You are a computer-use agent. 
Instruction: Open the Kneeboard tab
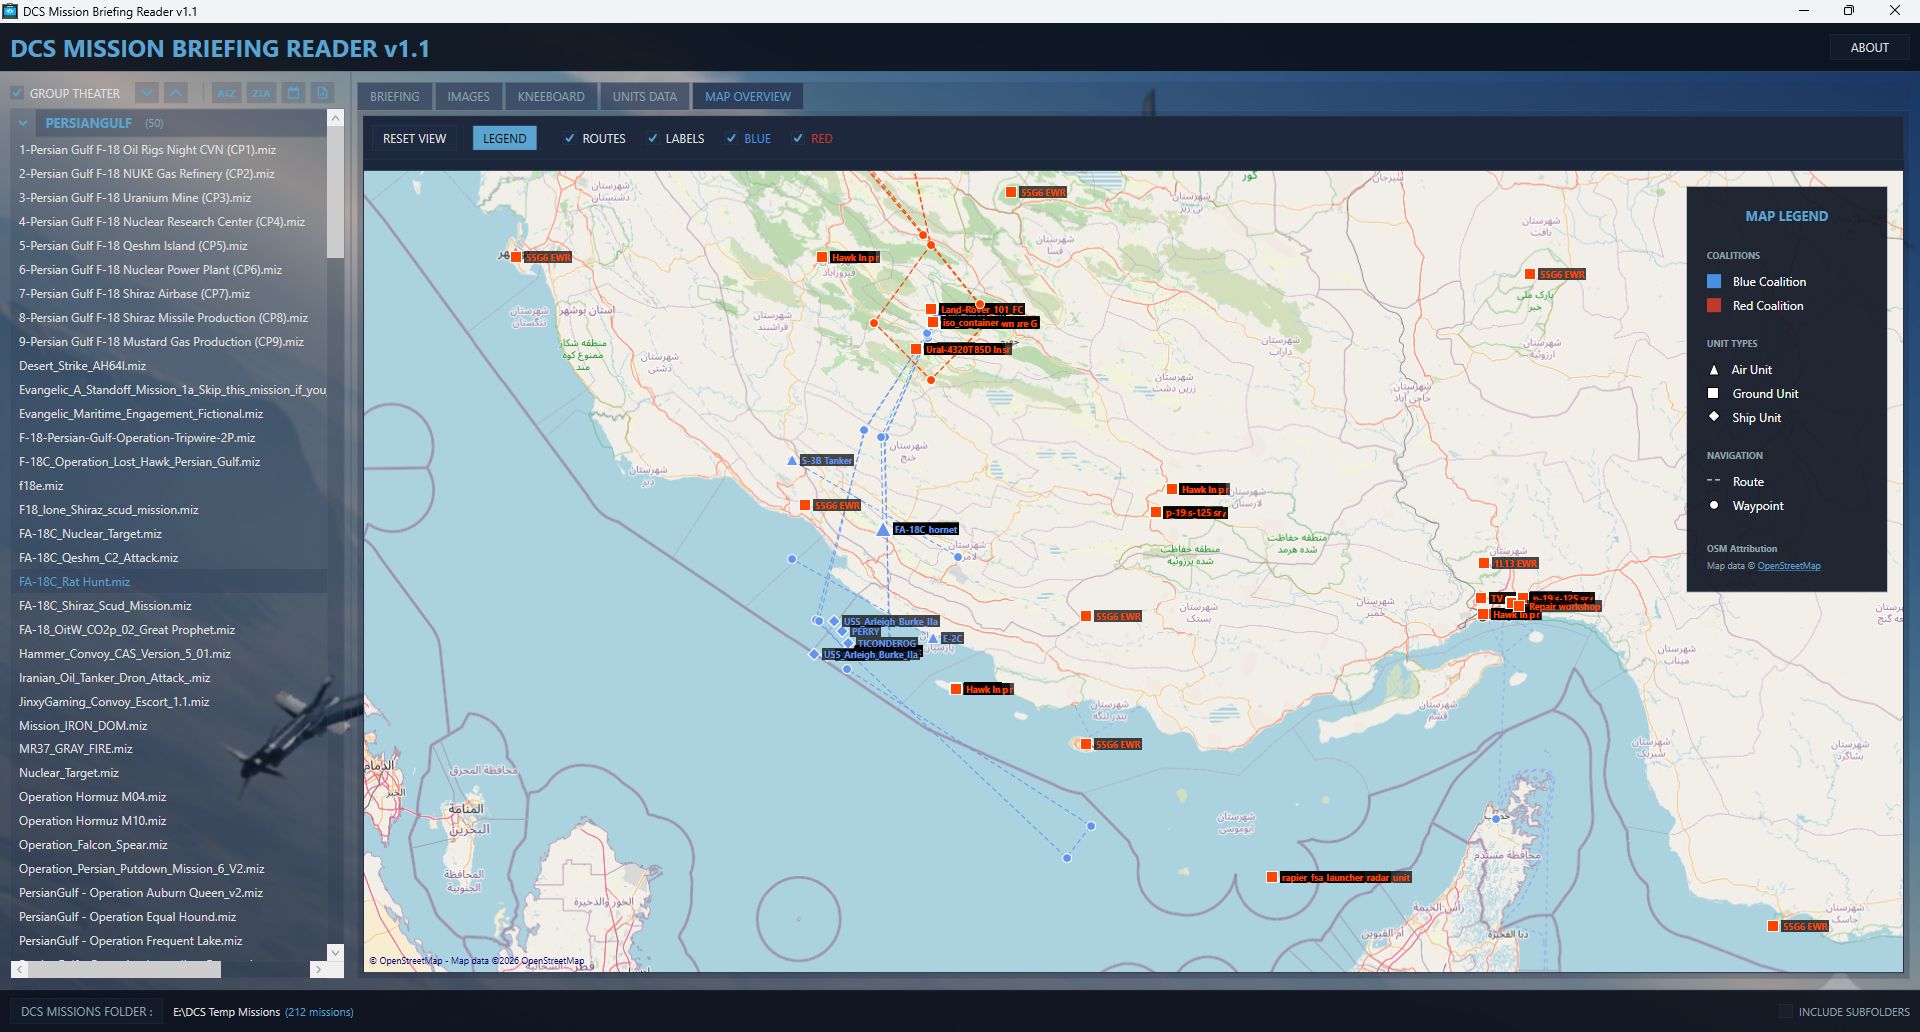pyautogui.click(x=550, y=97)
